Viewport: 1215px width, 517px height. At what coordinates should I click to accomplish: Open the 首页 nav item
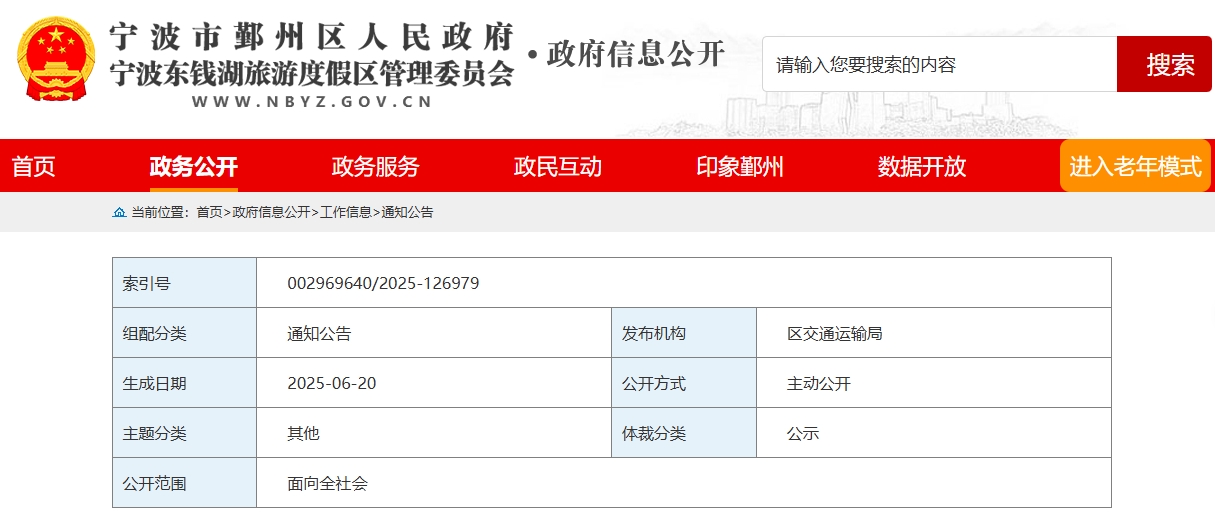tap(34, 166)
